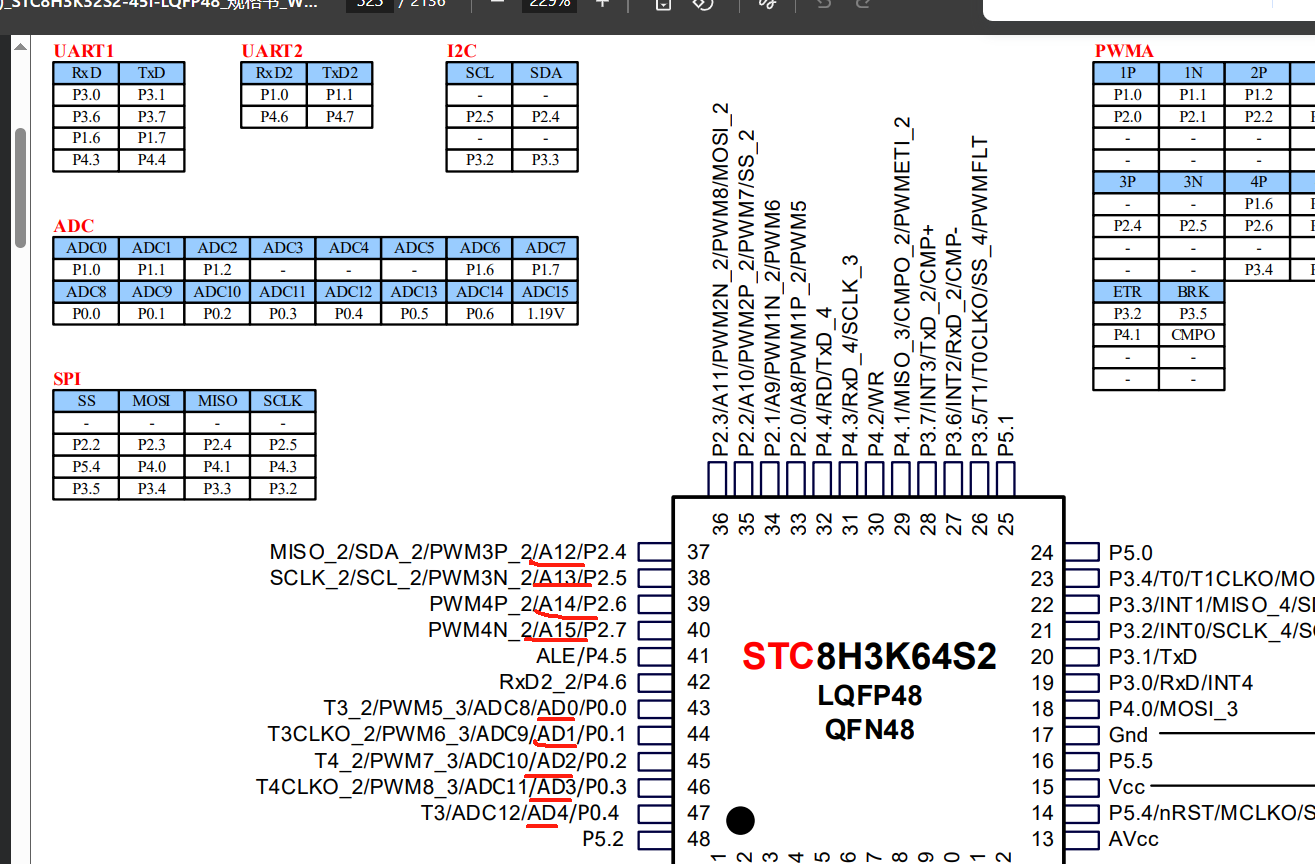Click the P4.7 cell in UART2 table
Image resolution: width=1315 pixels, height=864 pixels.
click(339, 117)
